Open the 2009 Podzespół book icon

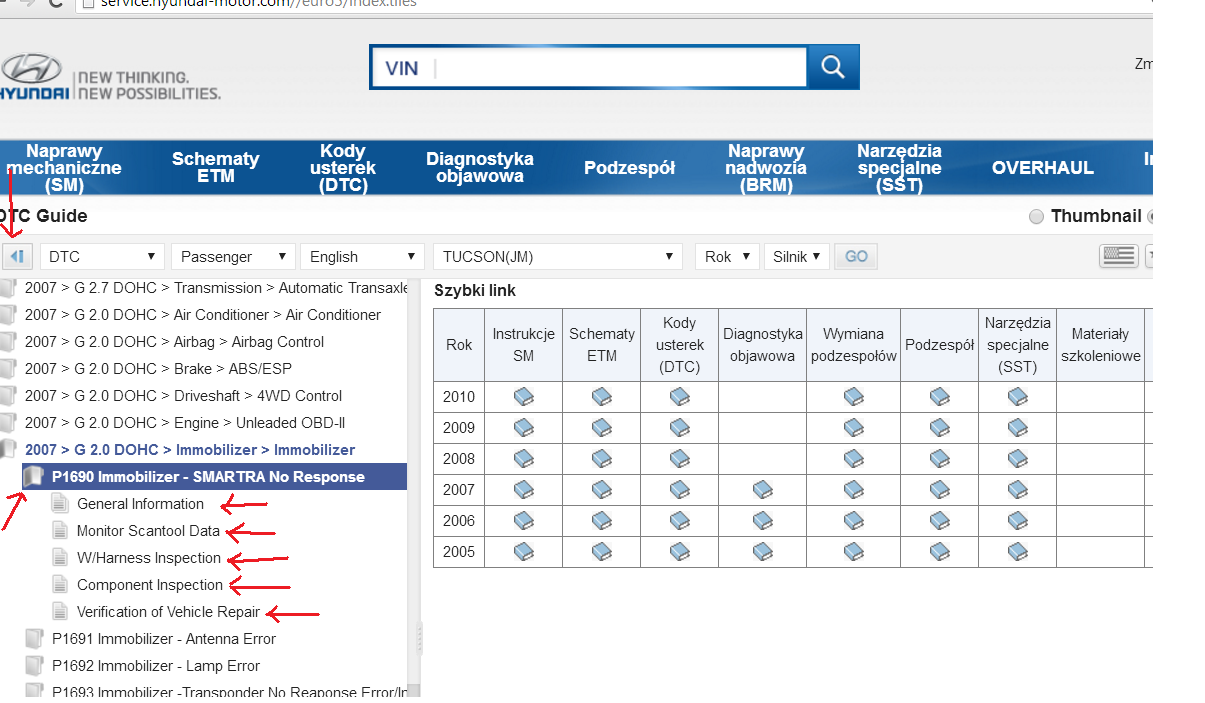coord(939,428)
